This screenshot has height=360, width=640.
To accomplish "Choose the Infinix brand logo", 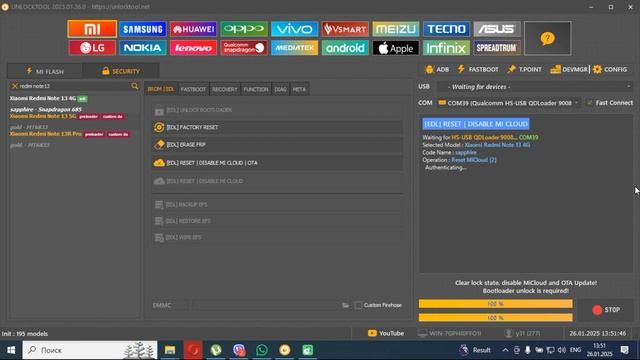I will pyautogui.click(x=446, y=48).
